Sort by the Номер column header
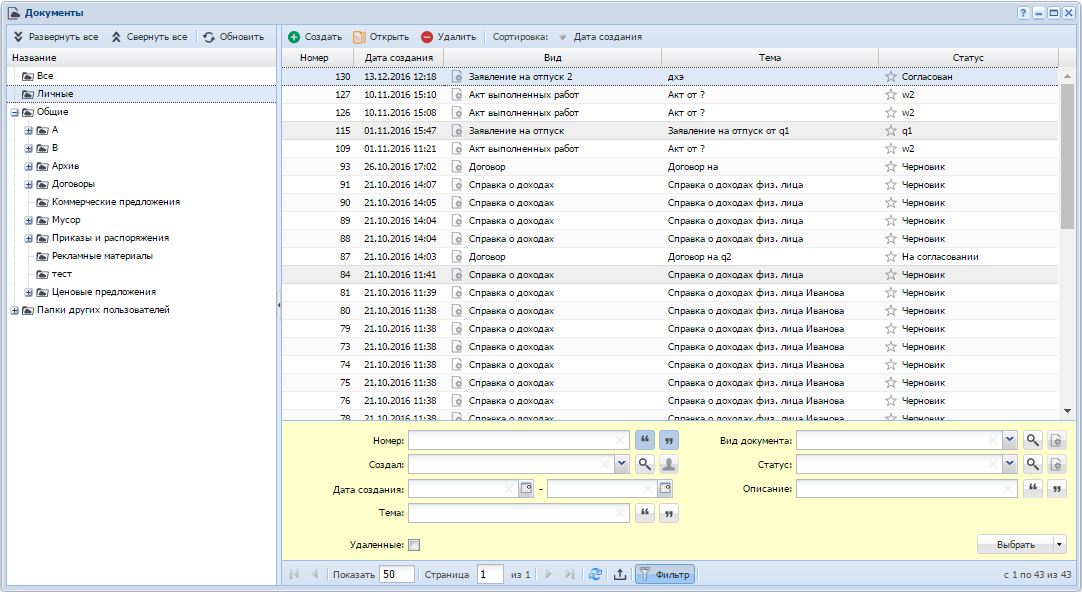The image size is (1082, 592). tap(317, 58)
